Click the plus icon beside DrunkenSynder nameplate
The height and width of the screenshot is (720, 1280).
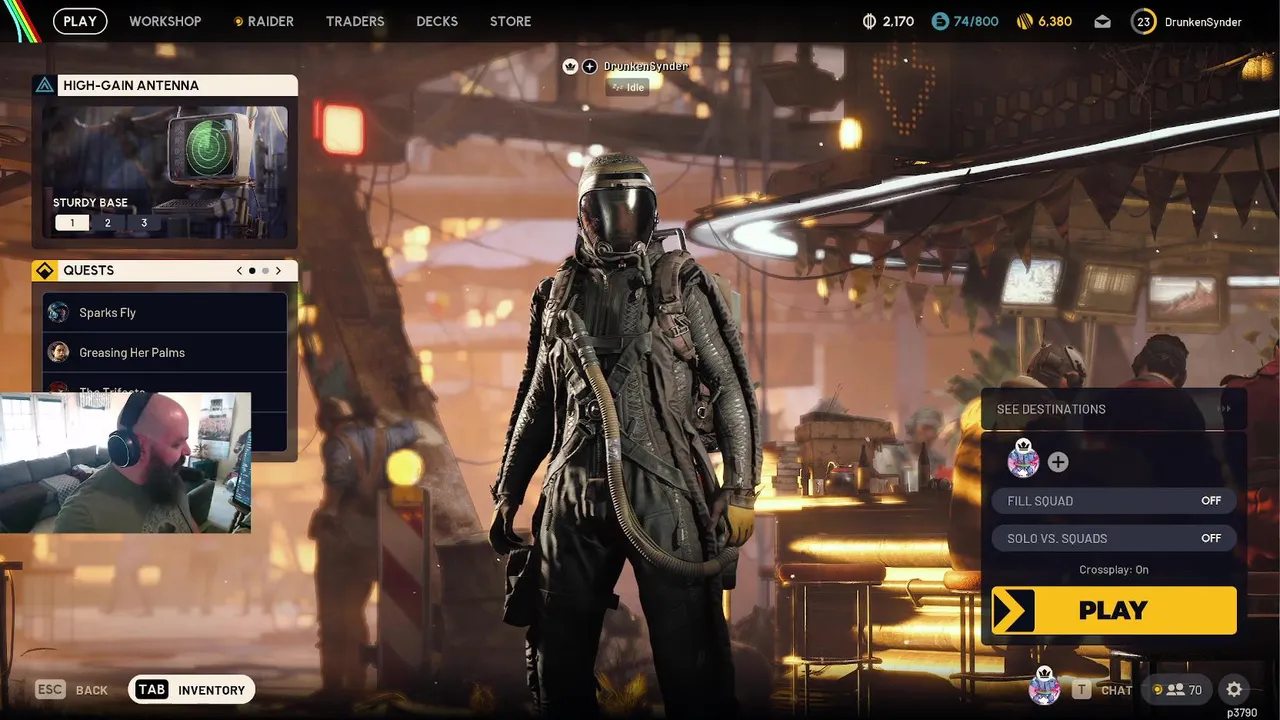point(590,66)
